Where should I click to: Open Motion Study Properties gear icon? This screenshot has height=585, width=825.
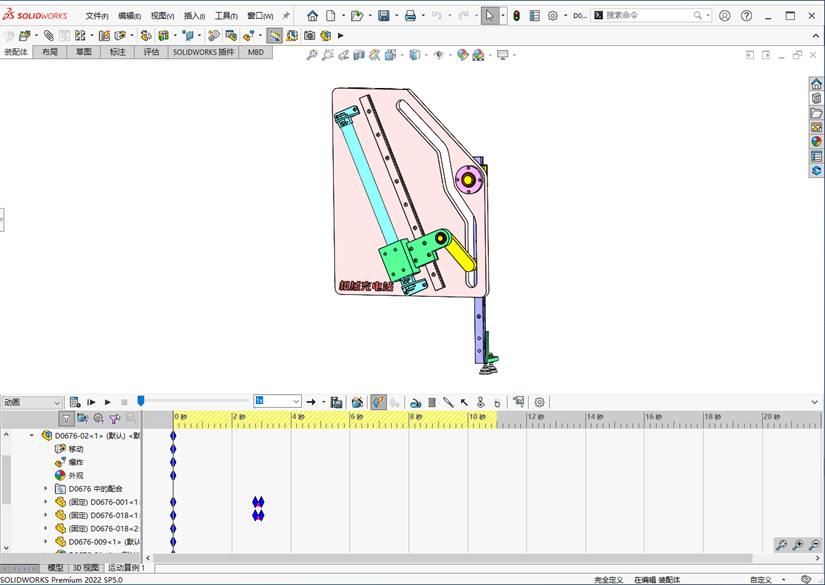[539, 402]
